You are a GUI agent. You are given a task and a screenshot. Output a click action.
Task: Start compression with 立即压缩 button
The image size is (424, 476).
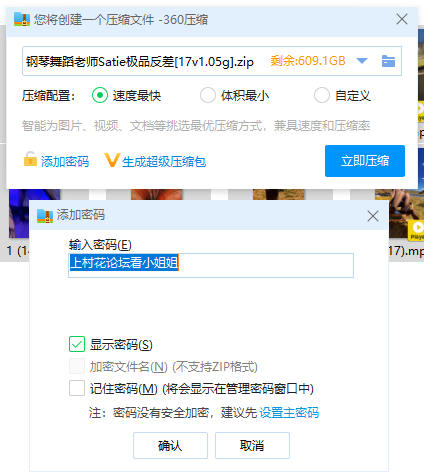[365, 161]
